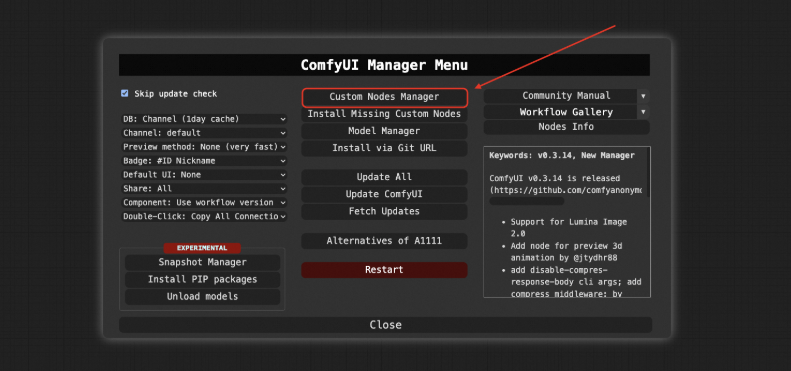Click Install via Git URL

pos(384,148)
